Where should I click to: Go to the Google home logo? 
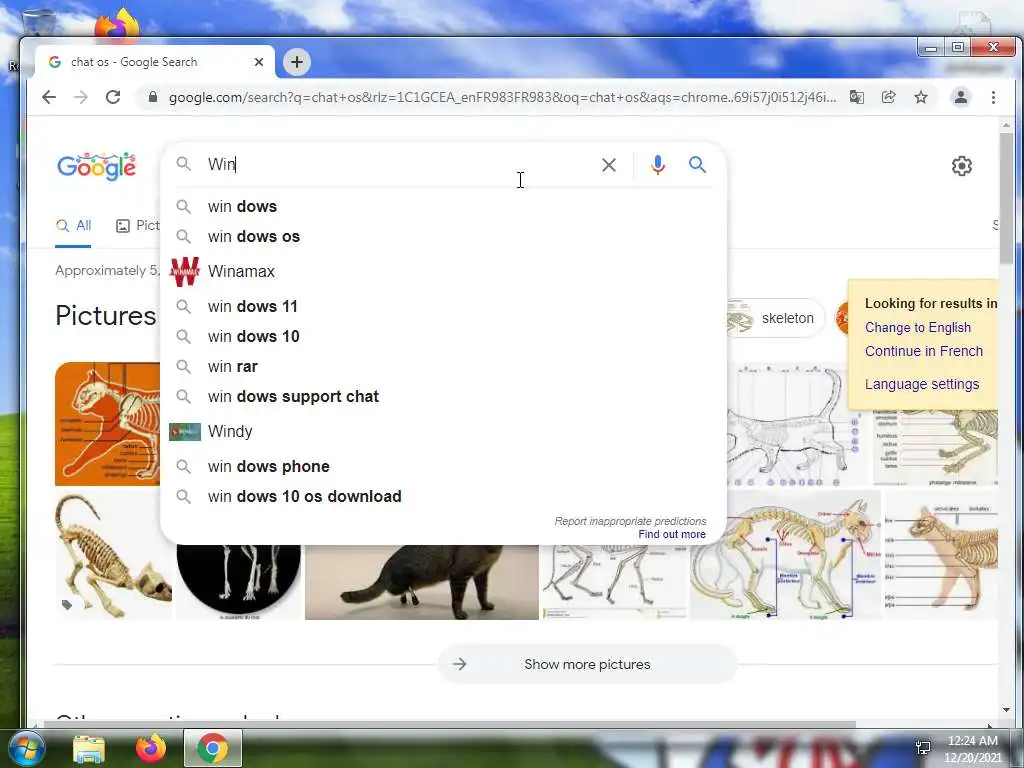(97, 167)
